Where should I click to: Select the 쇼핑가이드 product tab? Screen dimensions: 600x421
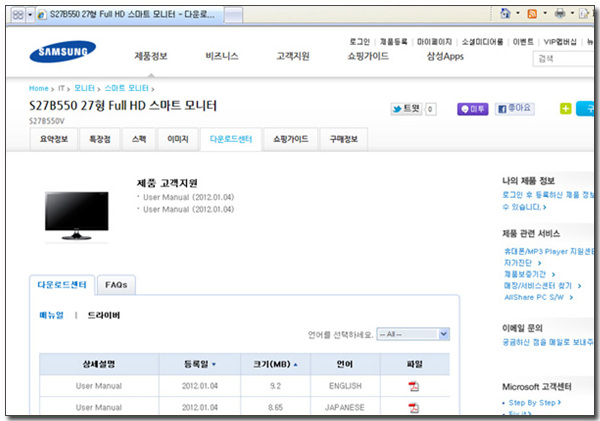click(x=290, y=139)
